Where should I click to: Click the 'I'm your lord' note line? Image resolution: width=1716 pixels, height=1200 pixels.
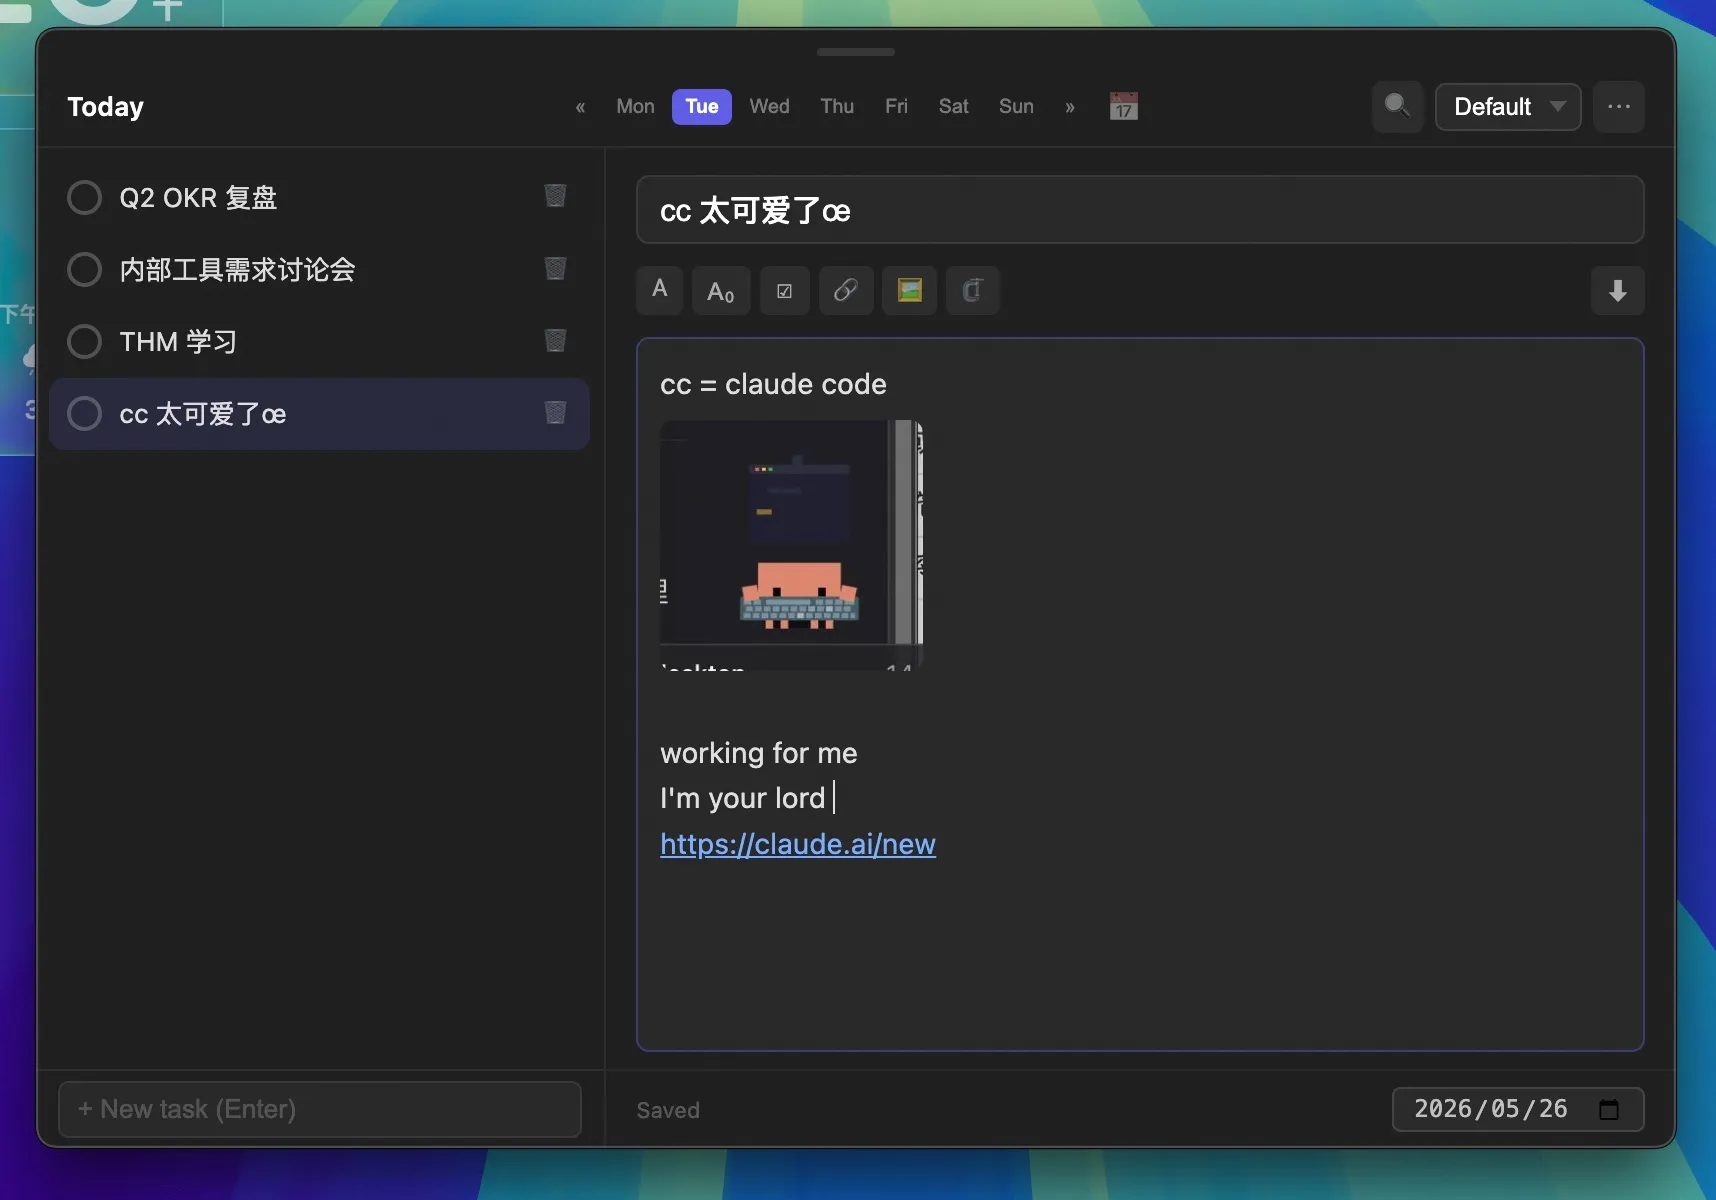pos(743,798)
